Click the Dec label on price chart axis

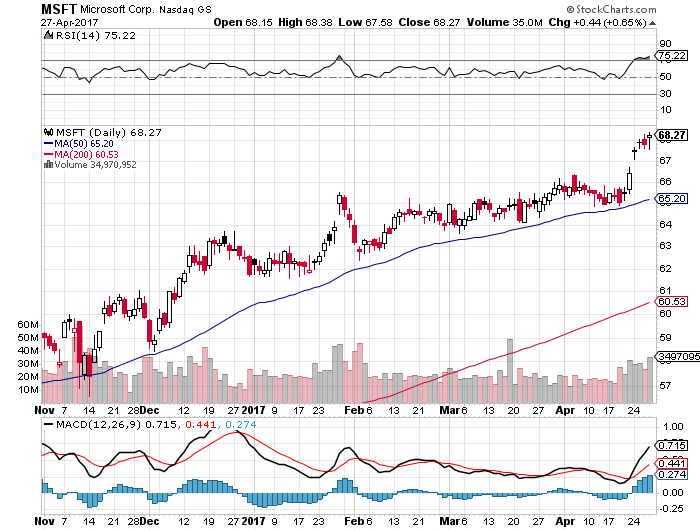pos(149,410)
